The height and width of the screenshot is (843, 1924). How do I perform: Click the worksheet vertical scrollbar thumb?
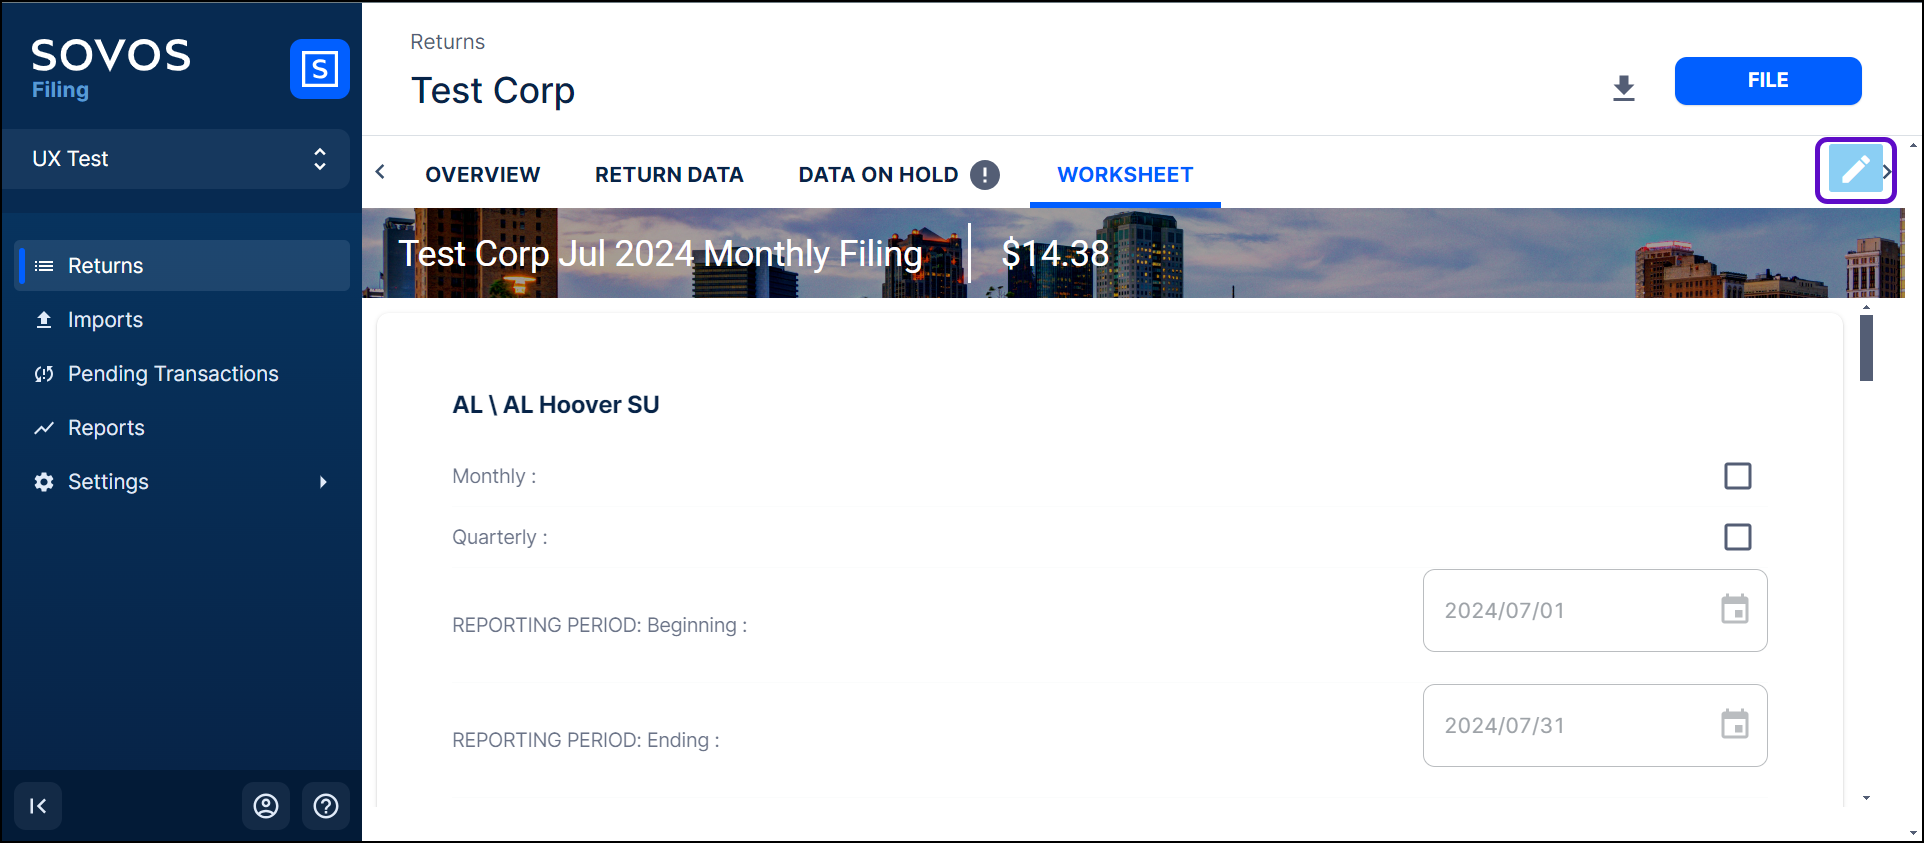[x=1866, y=348]
